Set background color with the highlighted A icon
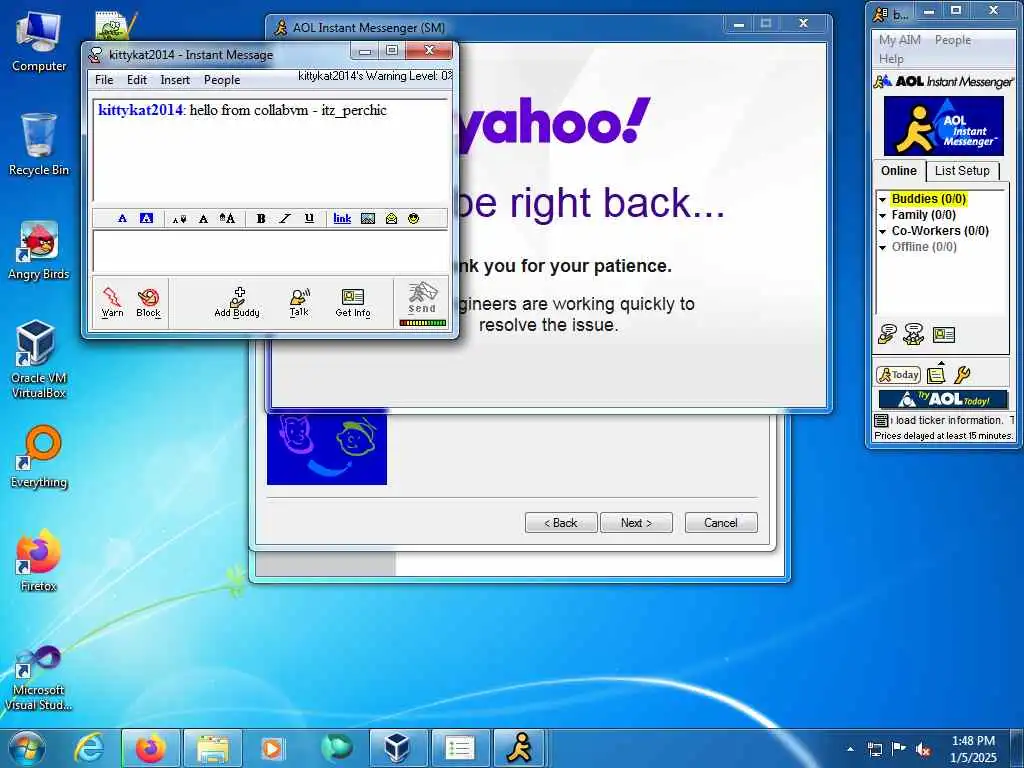Image resolution: width=1024 pixels, height=768 pixels. click(x=146, y=218)
